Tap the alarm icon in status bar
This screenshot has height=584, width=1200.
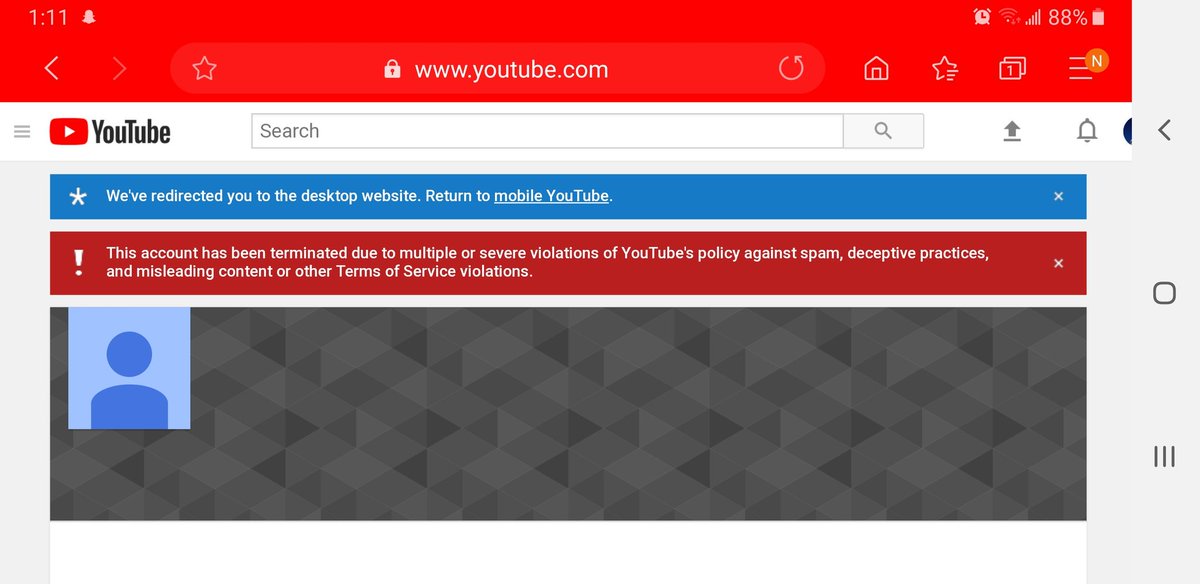(982, 17)
